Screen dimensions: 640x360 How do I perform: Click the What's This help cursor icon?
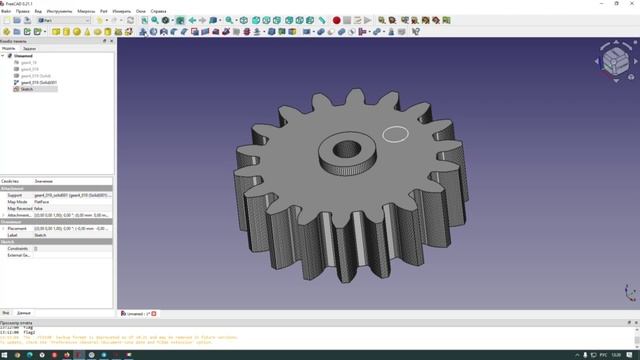click(416, 32)
